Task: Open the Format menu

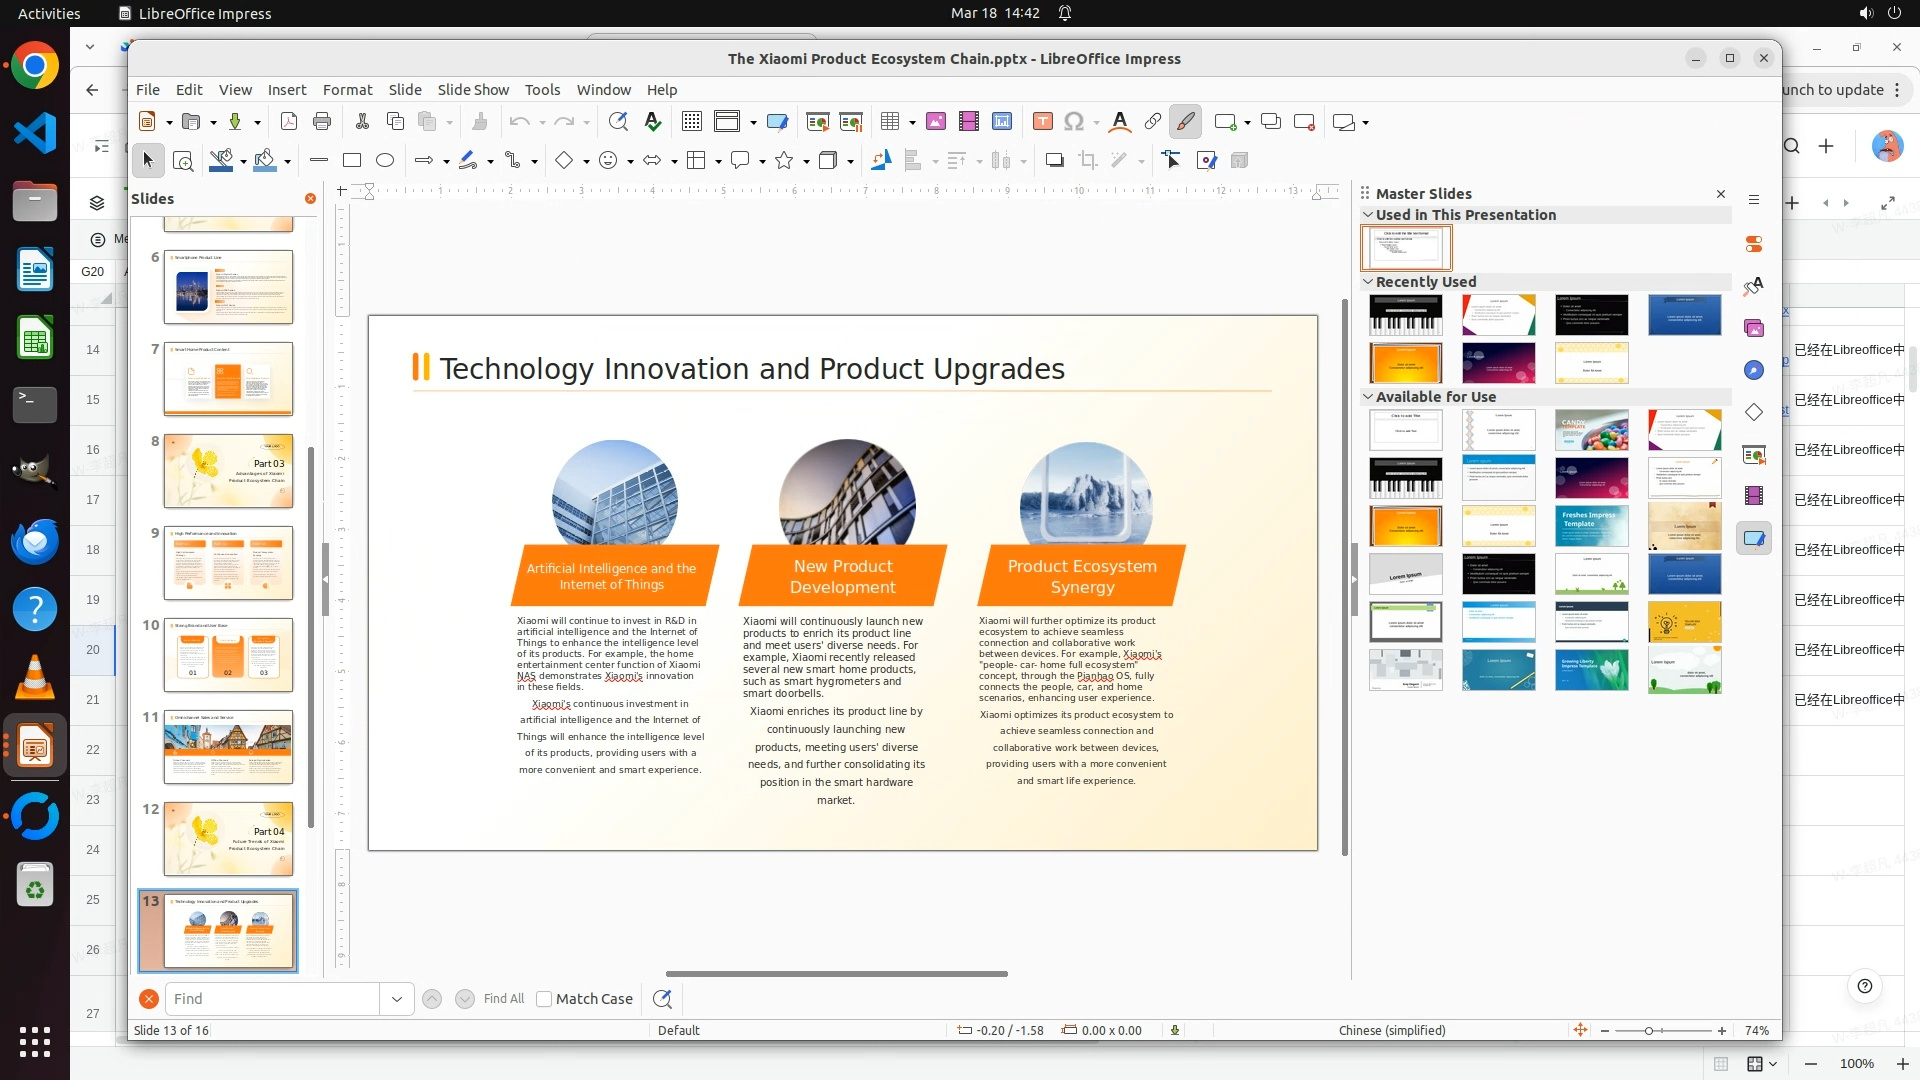Action: (x=347, y=90)
